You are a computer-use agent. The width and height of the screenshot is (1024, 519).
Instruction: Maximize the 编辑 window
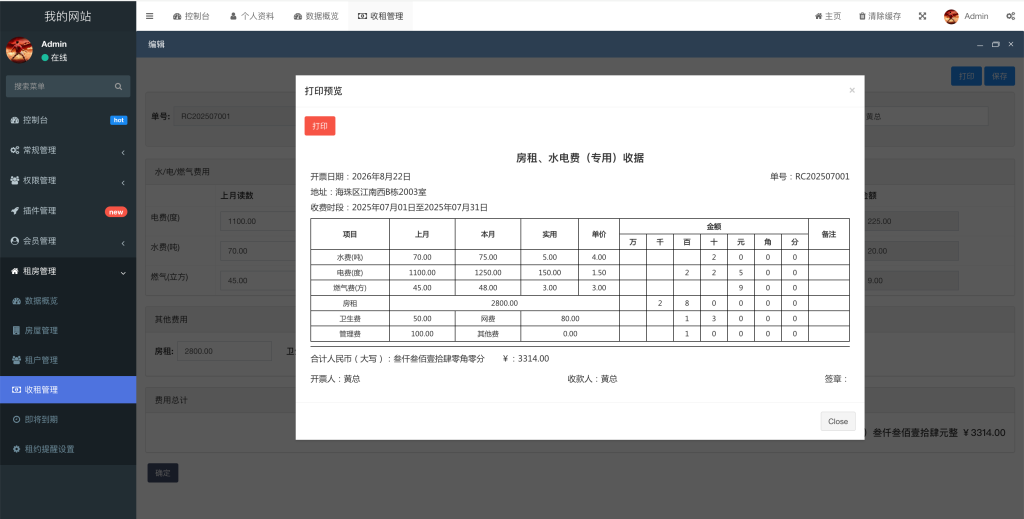[995, 44]
